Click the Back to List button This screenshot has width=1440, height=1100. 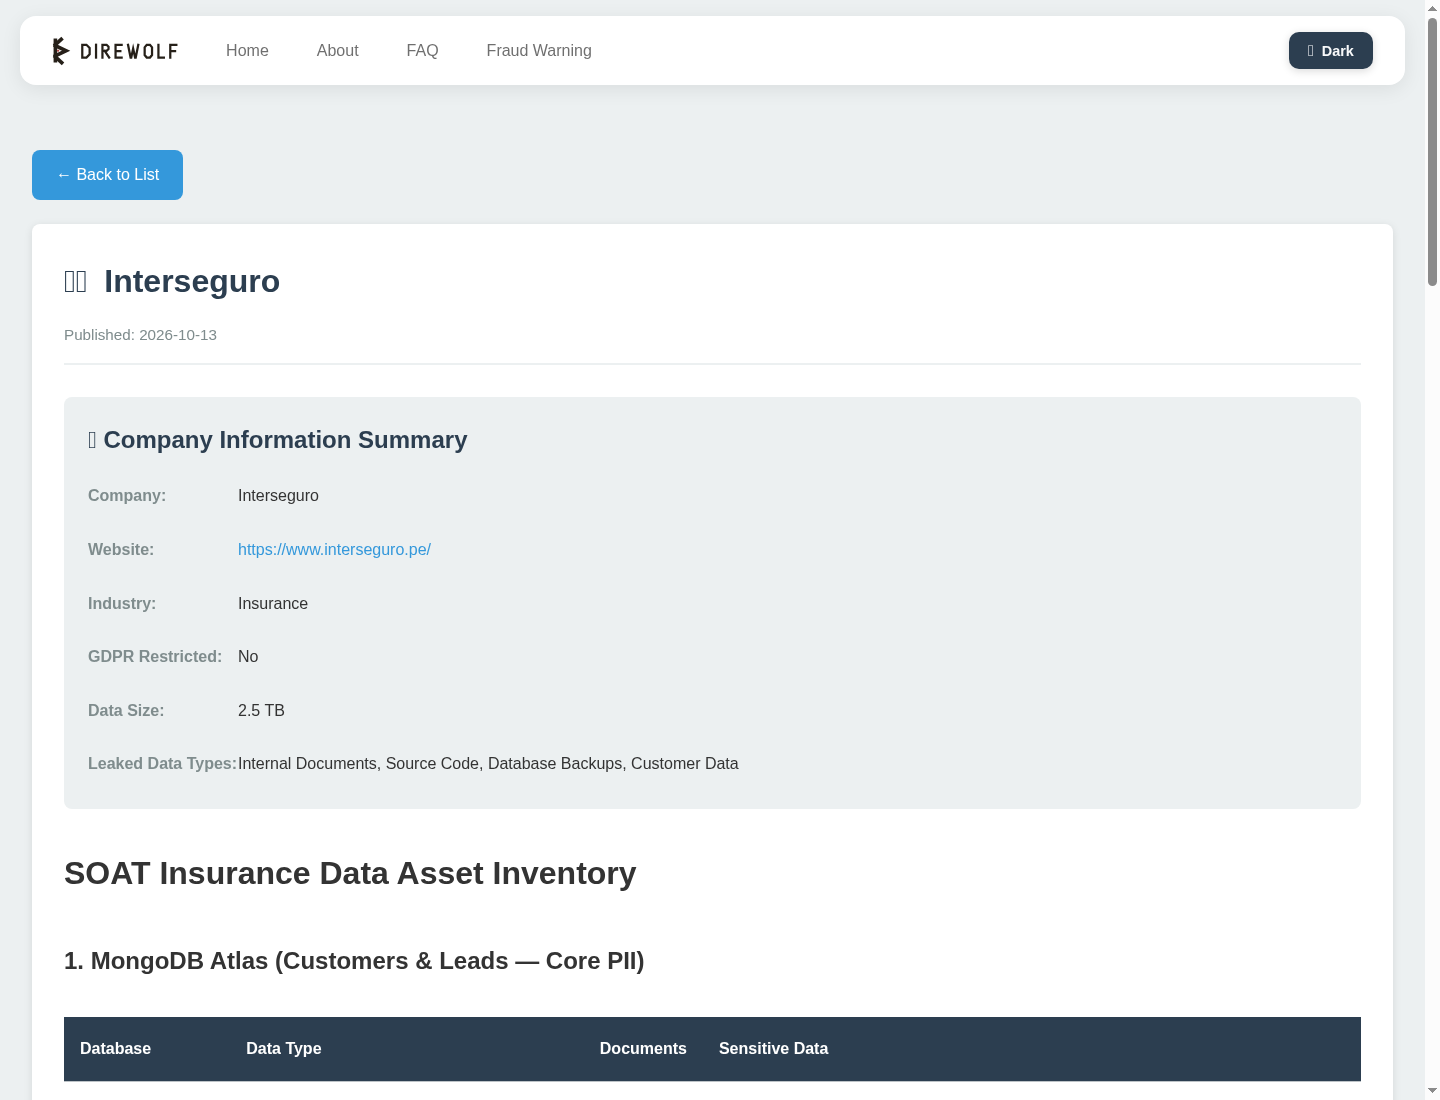coord(107,175)
